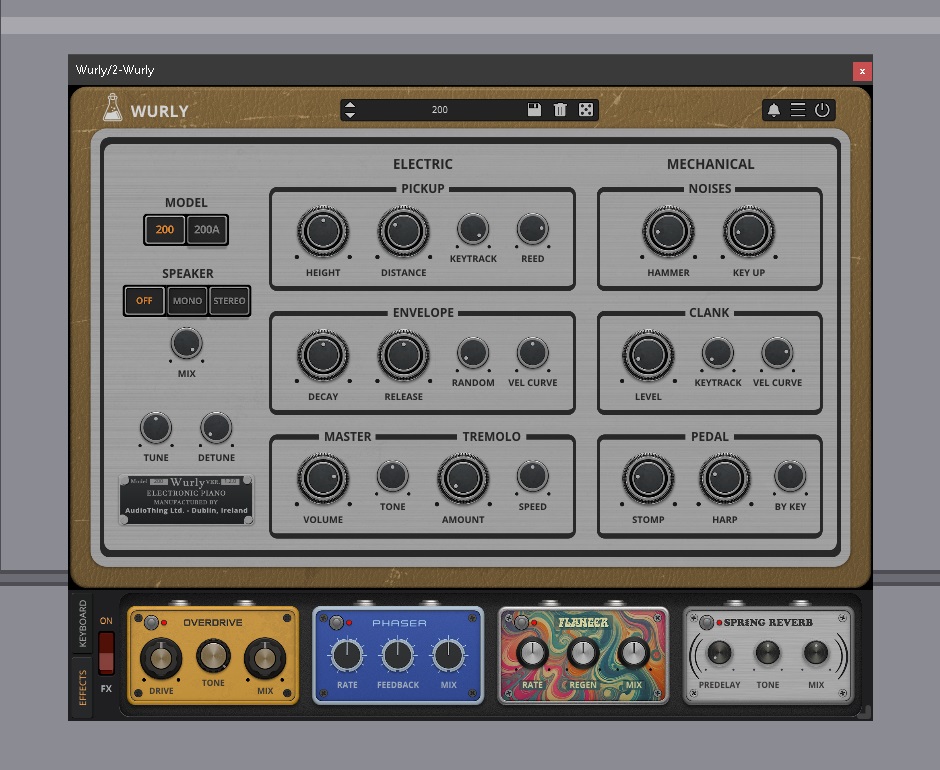Open the hamburger menu icon
The width and height of the screenshot is (940, 770).
[798, 110]
